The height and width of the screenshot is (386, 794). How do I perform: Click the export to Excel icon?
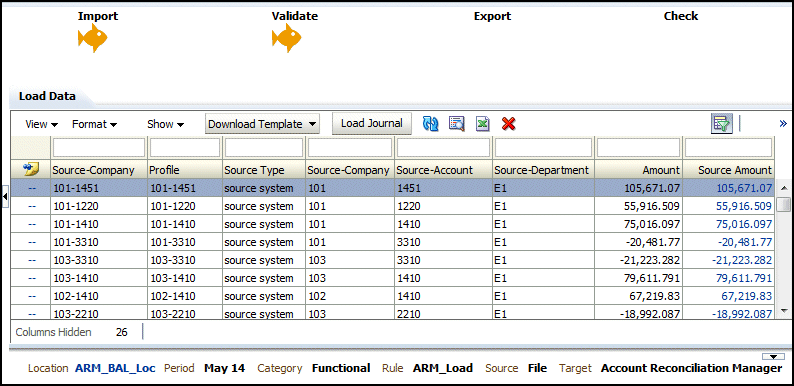(483, 124)
